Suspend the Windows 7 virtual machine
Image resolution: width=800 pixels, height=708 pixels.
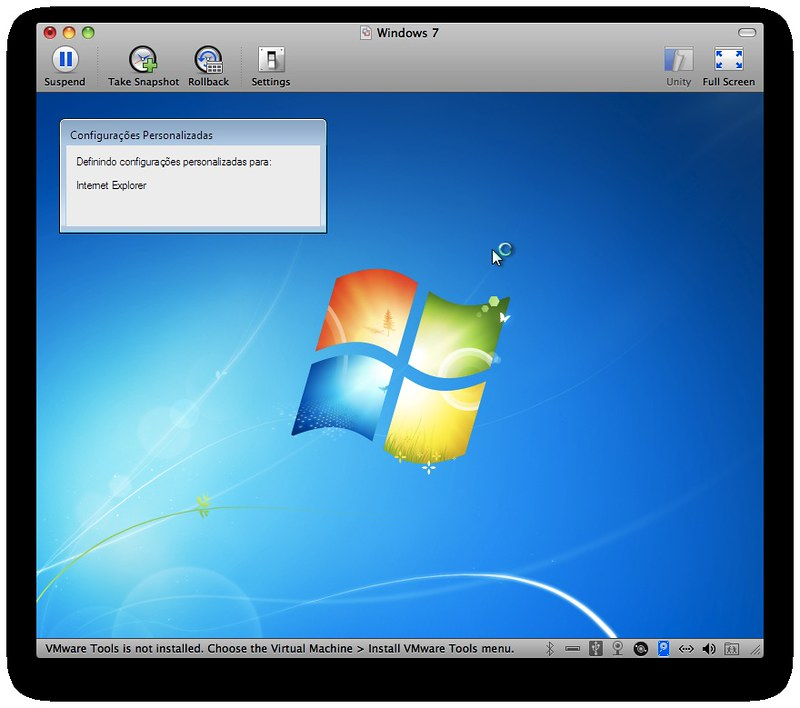pos(65,66)
